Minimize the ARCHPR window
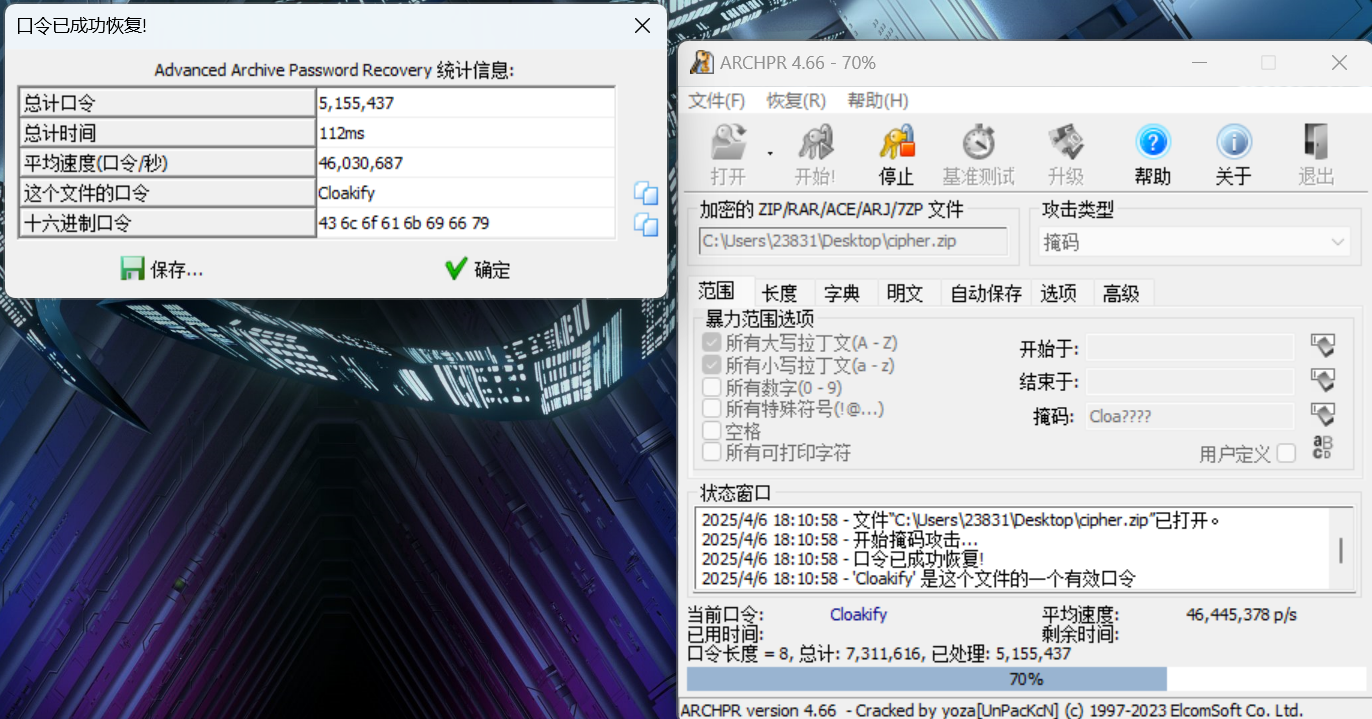The image size is (1372, 719). coord(1198,62)
